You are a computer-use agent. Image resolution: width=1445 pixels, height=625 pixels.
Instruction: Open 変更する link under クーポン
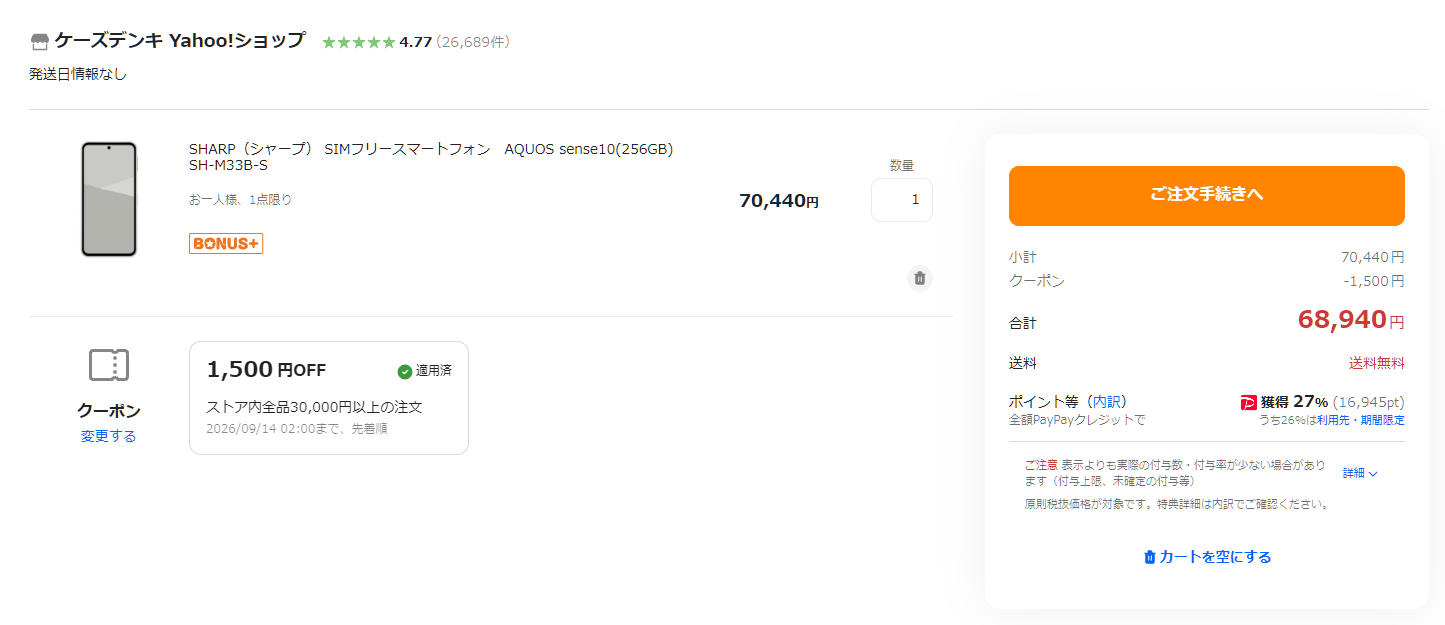[109, 436]
